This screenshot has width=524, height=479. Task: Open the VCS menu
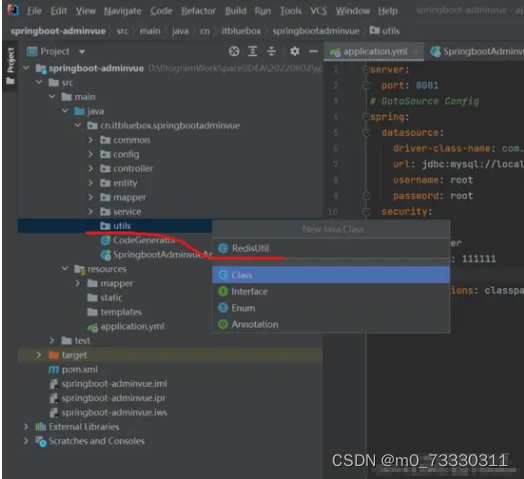coord(318,11)
